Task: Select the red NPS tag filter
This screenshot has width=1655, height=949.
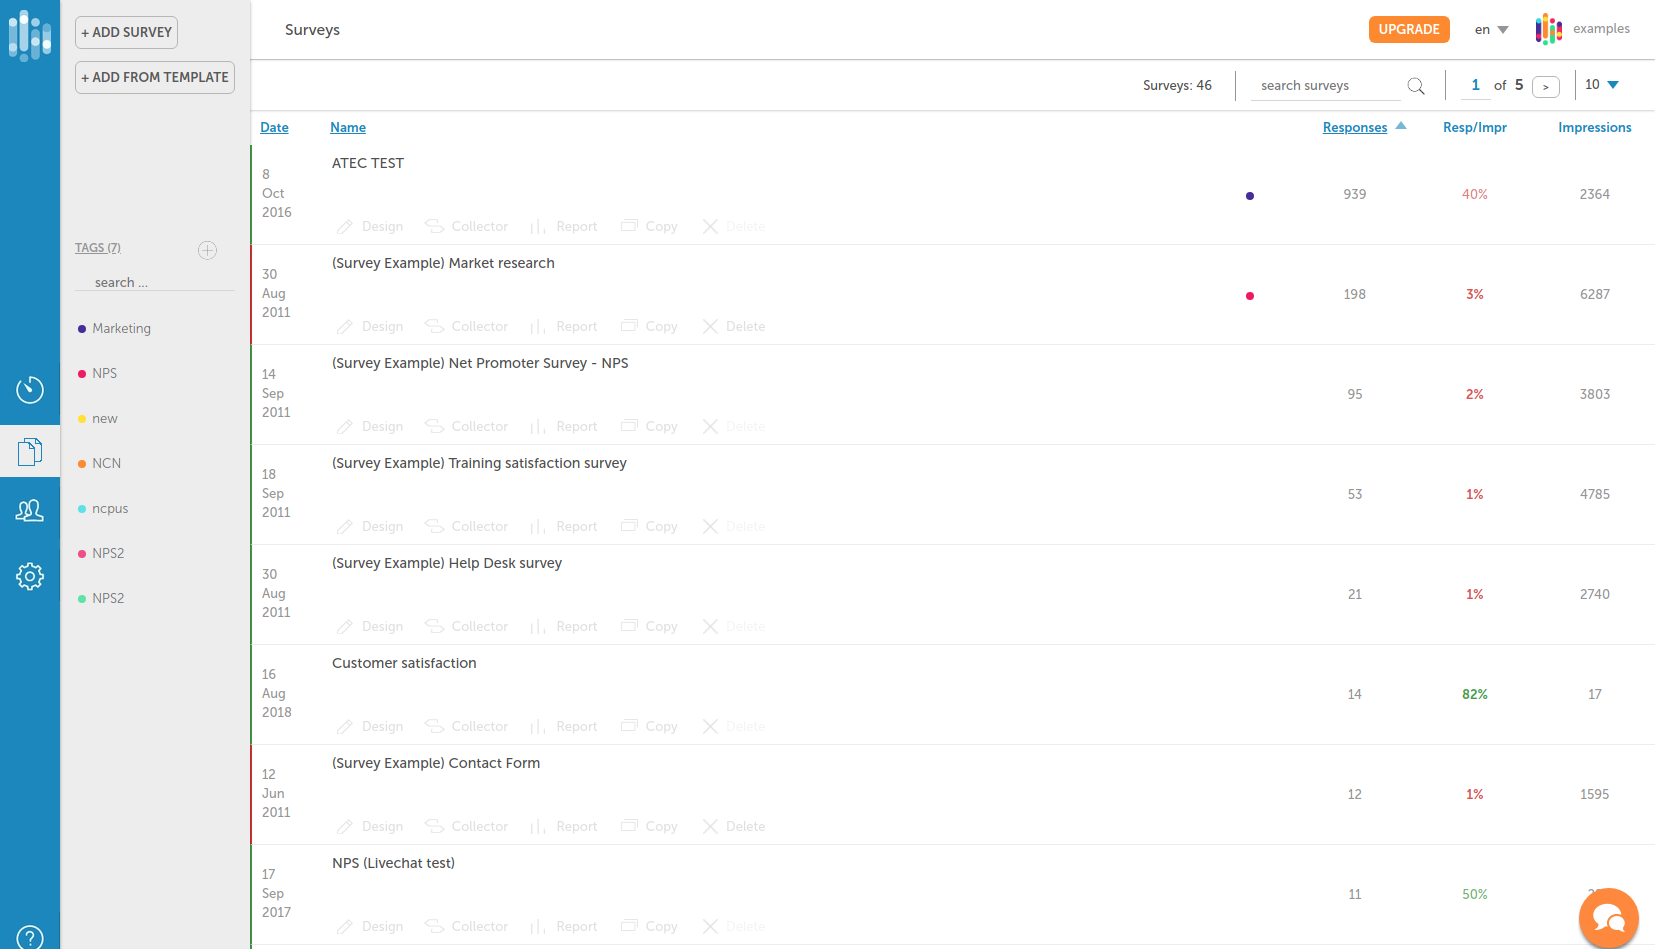Action: (104, 373)
